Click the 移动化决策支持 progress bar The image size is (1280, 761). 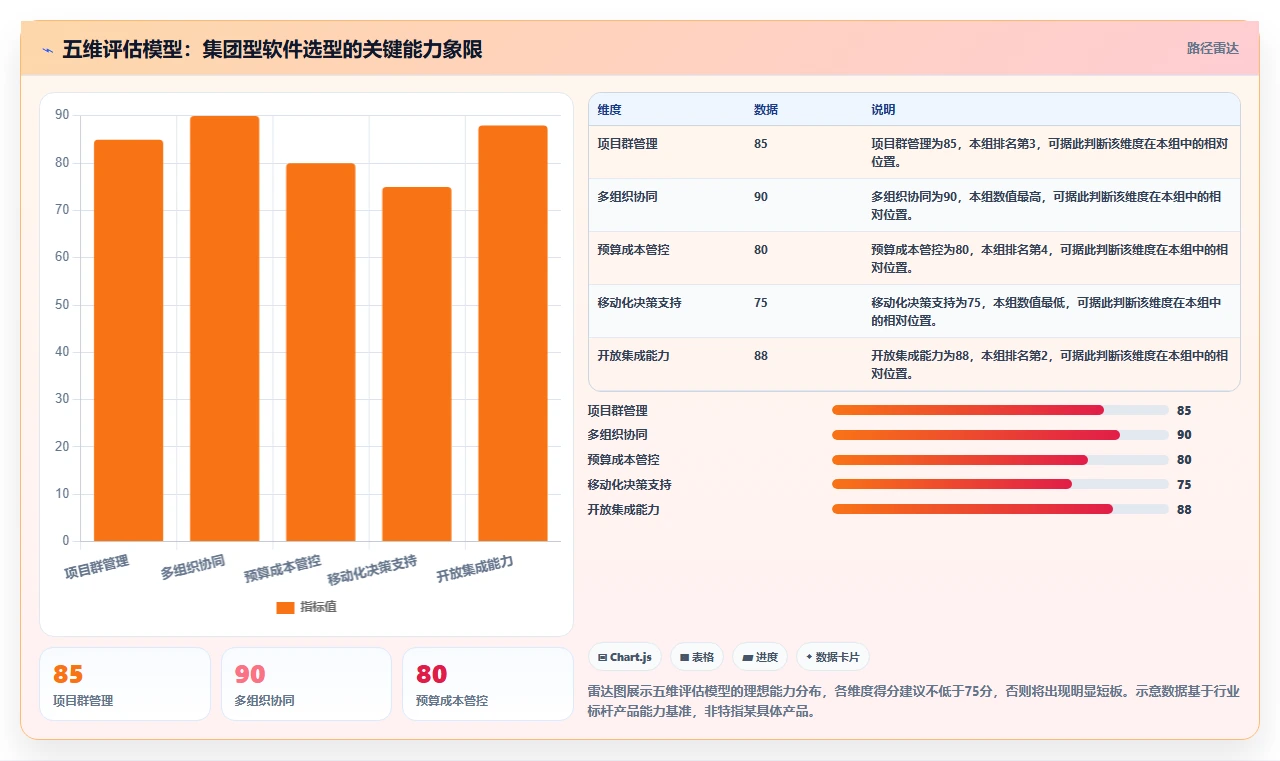pyautogui.click(x=1000, y=484)
